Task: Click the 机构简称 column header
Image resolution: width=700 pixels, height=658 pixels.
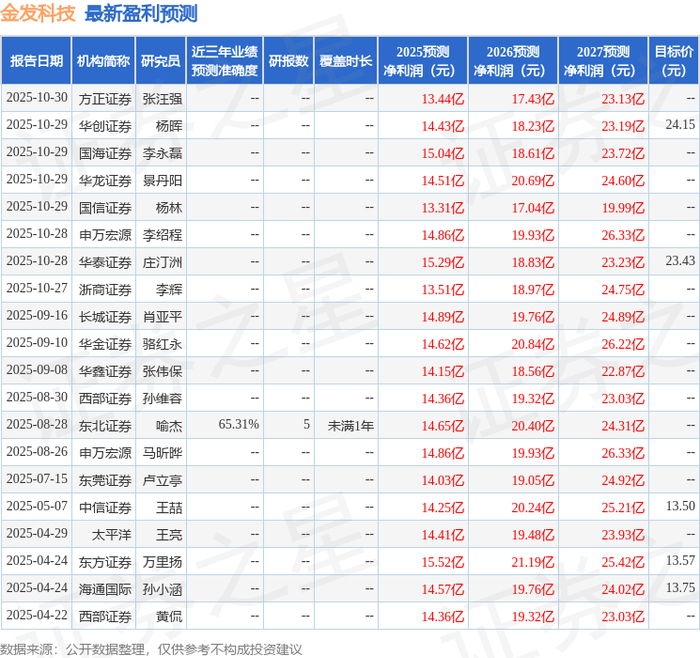Action: [x=103, y=61]
